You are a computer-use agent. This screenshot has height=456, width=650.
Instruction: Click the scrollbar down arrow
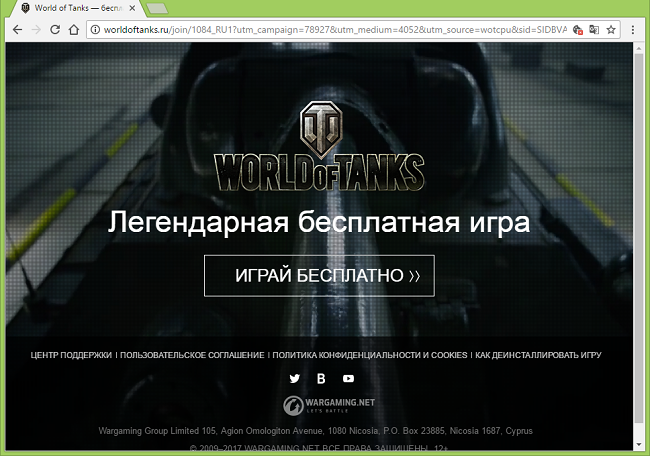pos(640,449)
